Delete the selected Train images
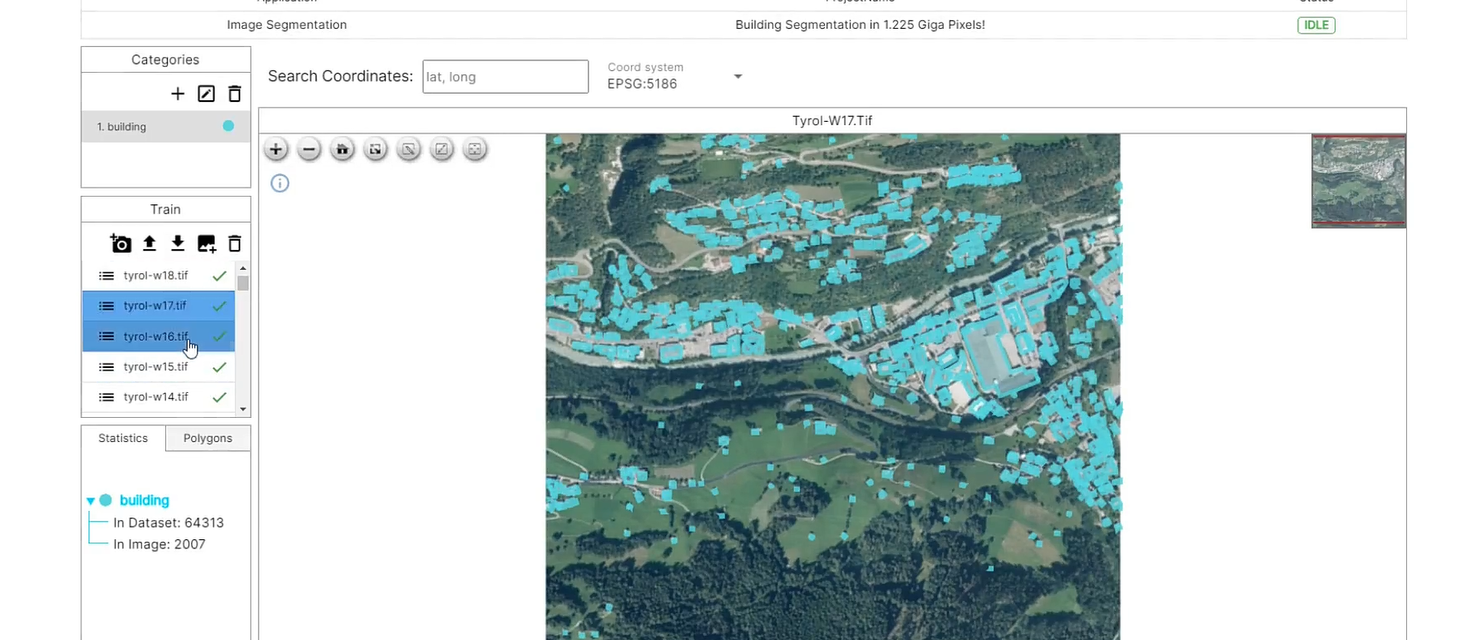The image size is (1483, 640). click(x=235, y=243)
